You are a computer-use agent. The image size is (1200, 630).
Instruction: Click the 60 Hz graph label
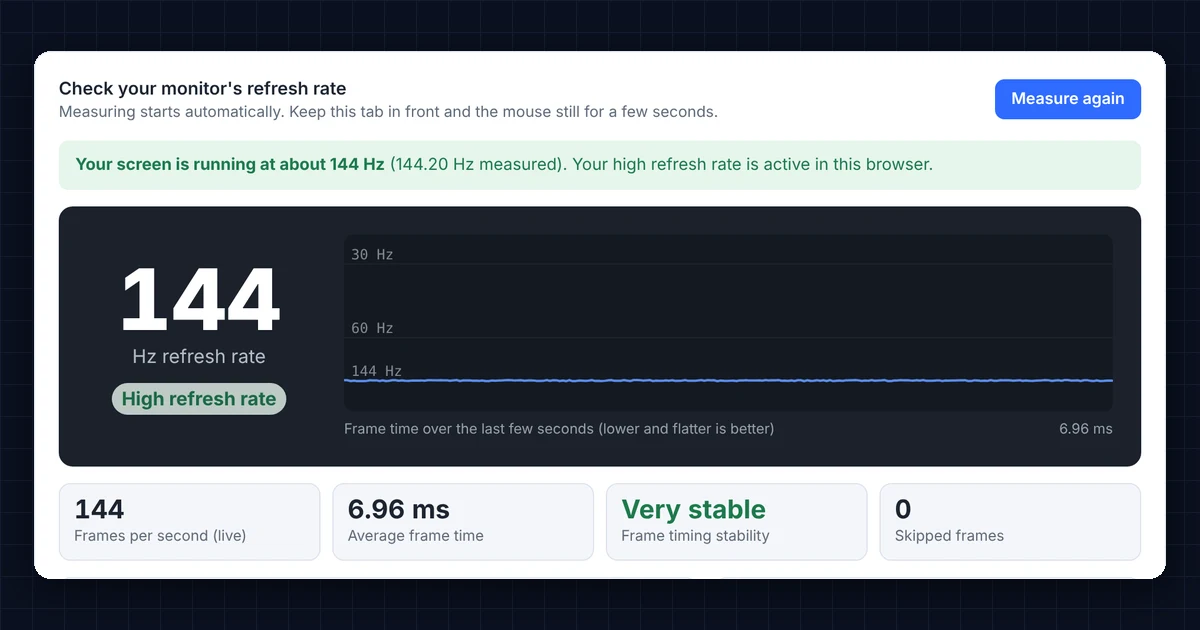point(372,328)
